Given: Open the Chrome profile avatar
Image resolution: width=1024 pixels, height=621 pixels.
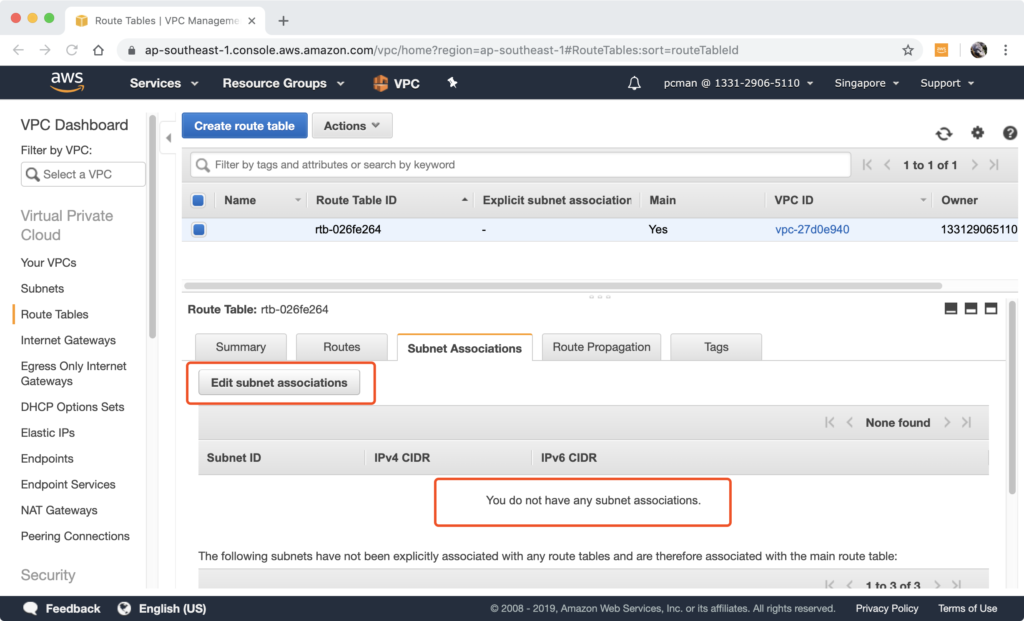Looking at the screenshot, I should 978,50.
